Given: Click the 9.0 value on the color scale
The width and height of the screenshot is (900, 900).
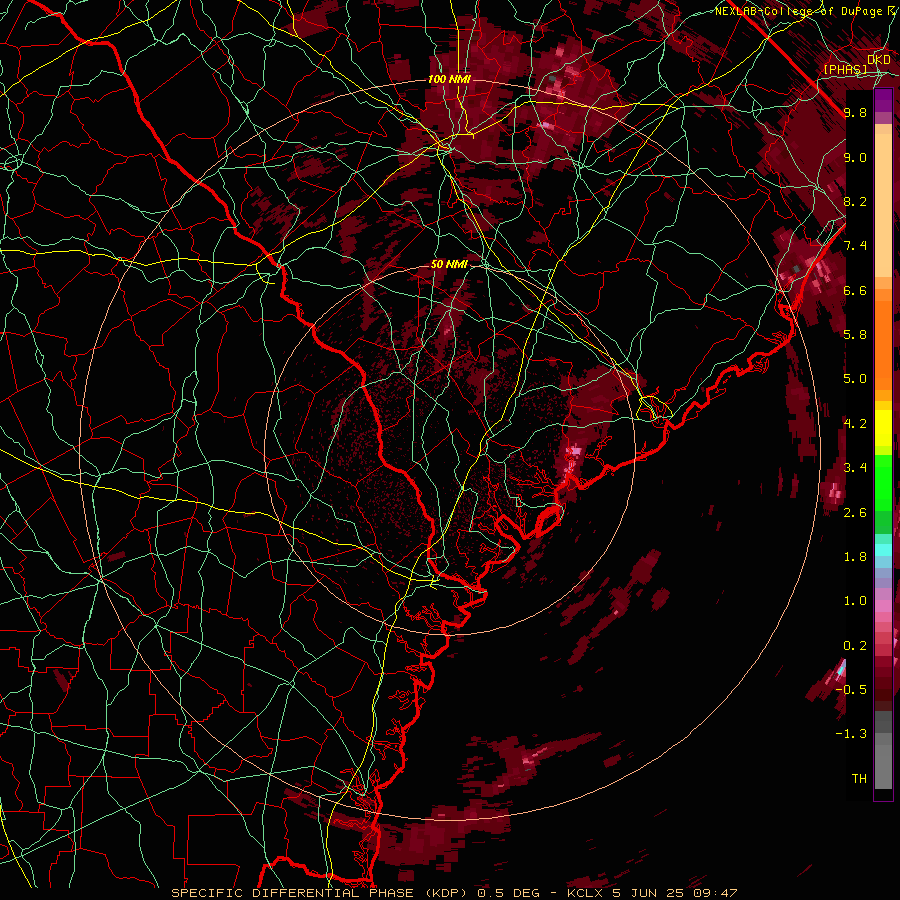Looking at the screenshot, I should click(x=855, y=157).
